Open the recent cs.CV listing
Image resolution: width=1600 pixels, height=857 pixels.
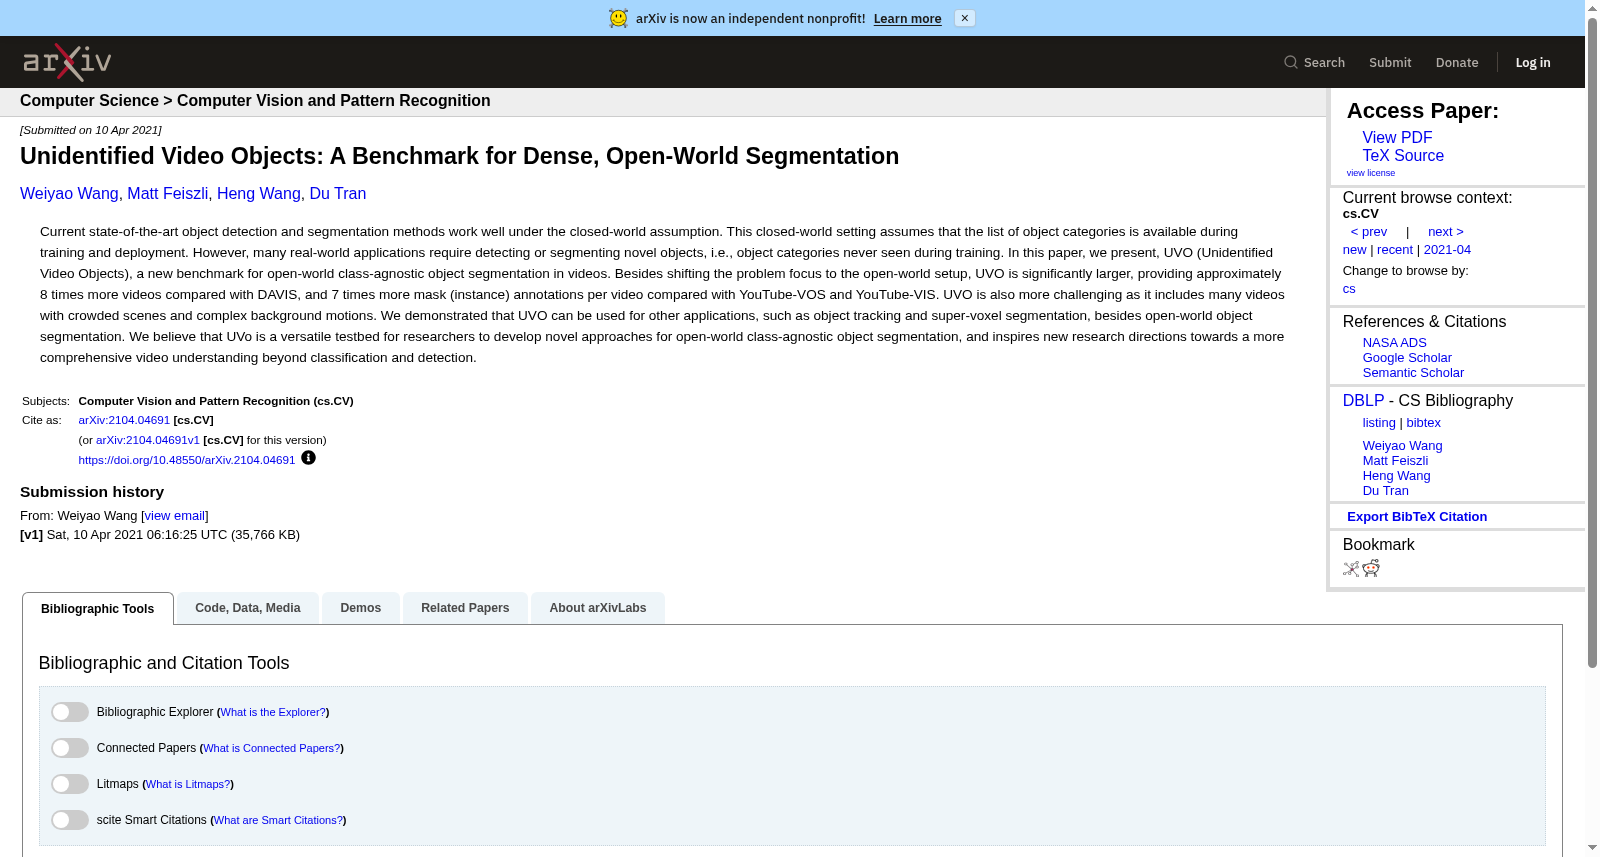[x=1395, y=250]
